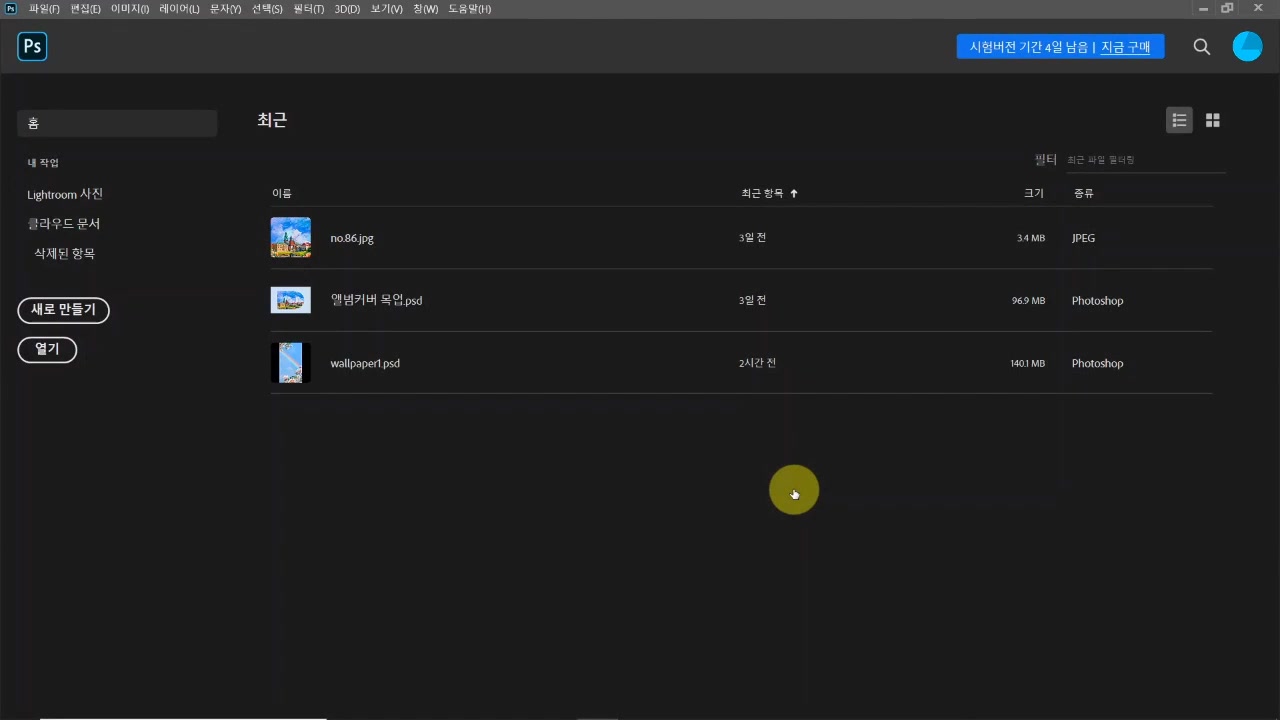Open no.86.jpg thumbnail
Viewport: 1280px width, 720px height.
coord(290,238)
